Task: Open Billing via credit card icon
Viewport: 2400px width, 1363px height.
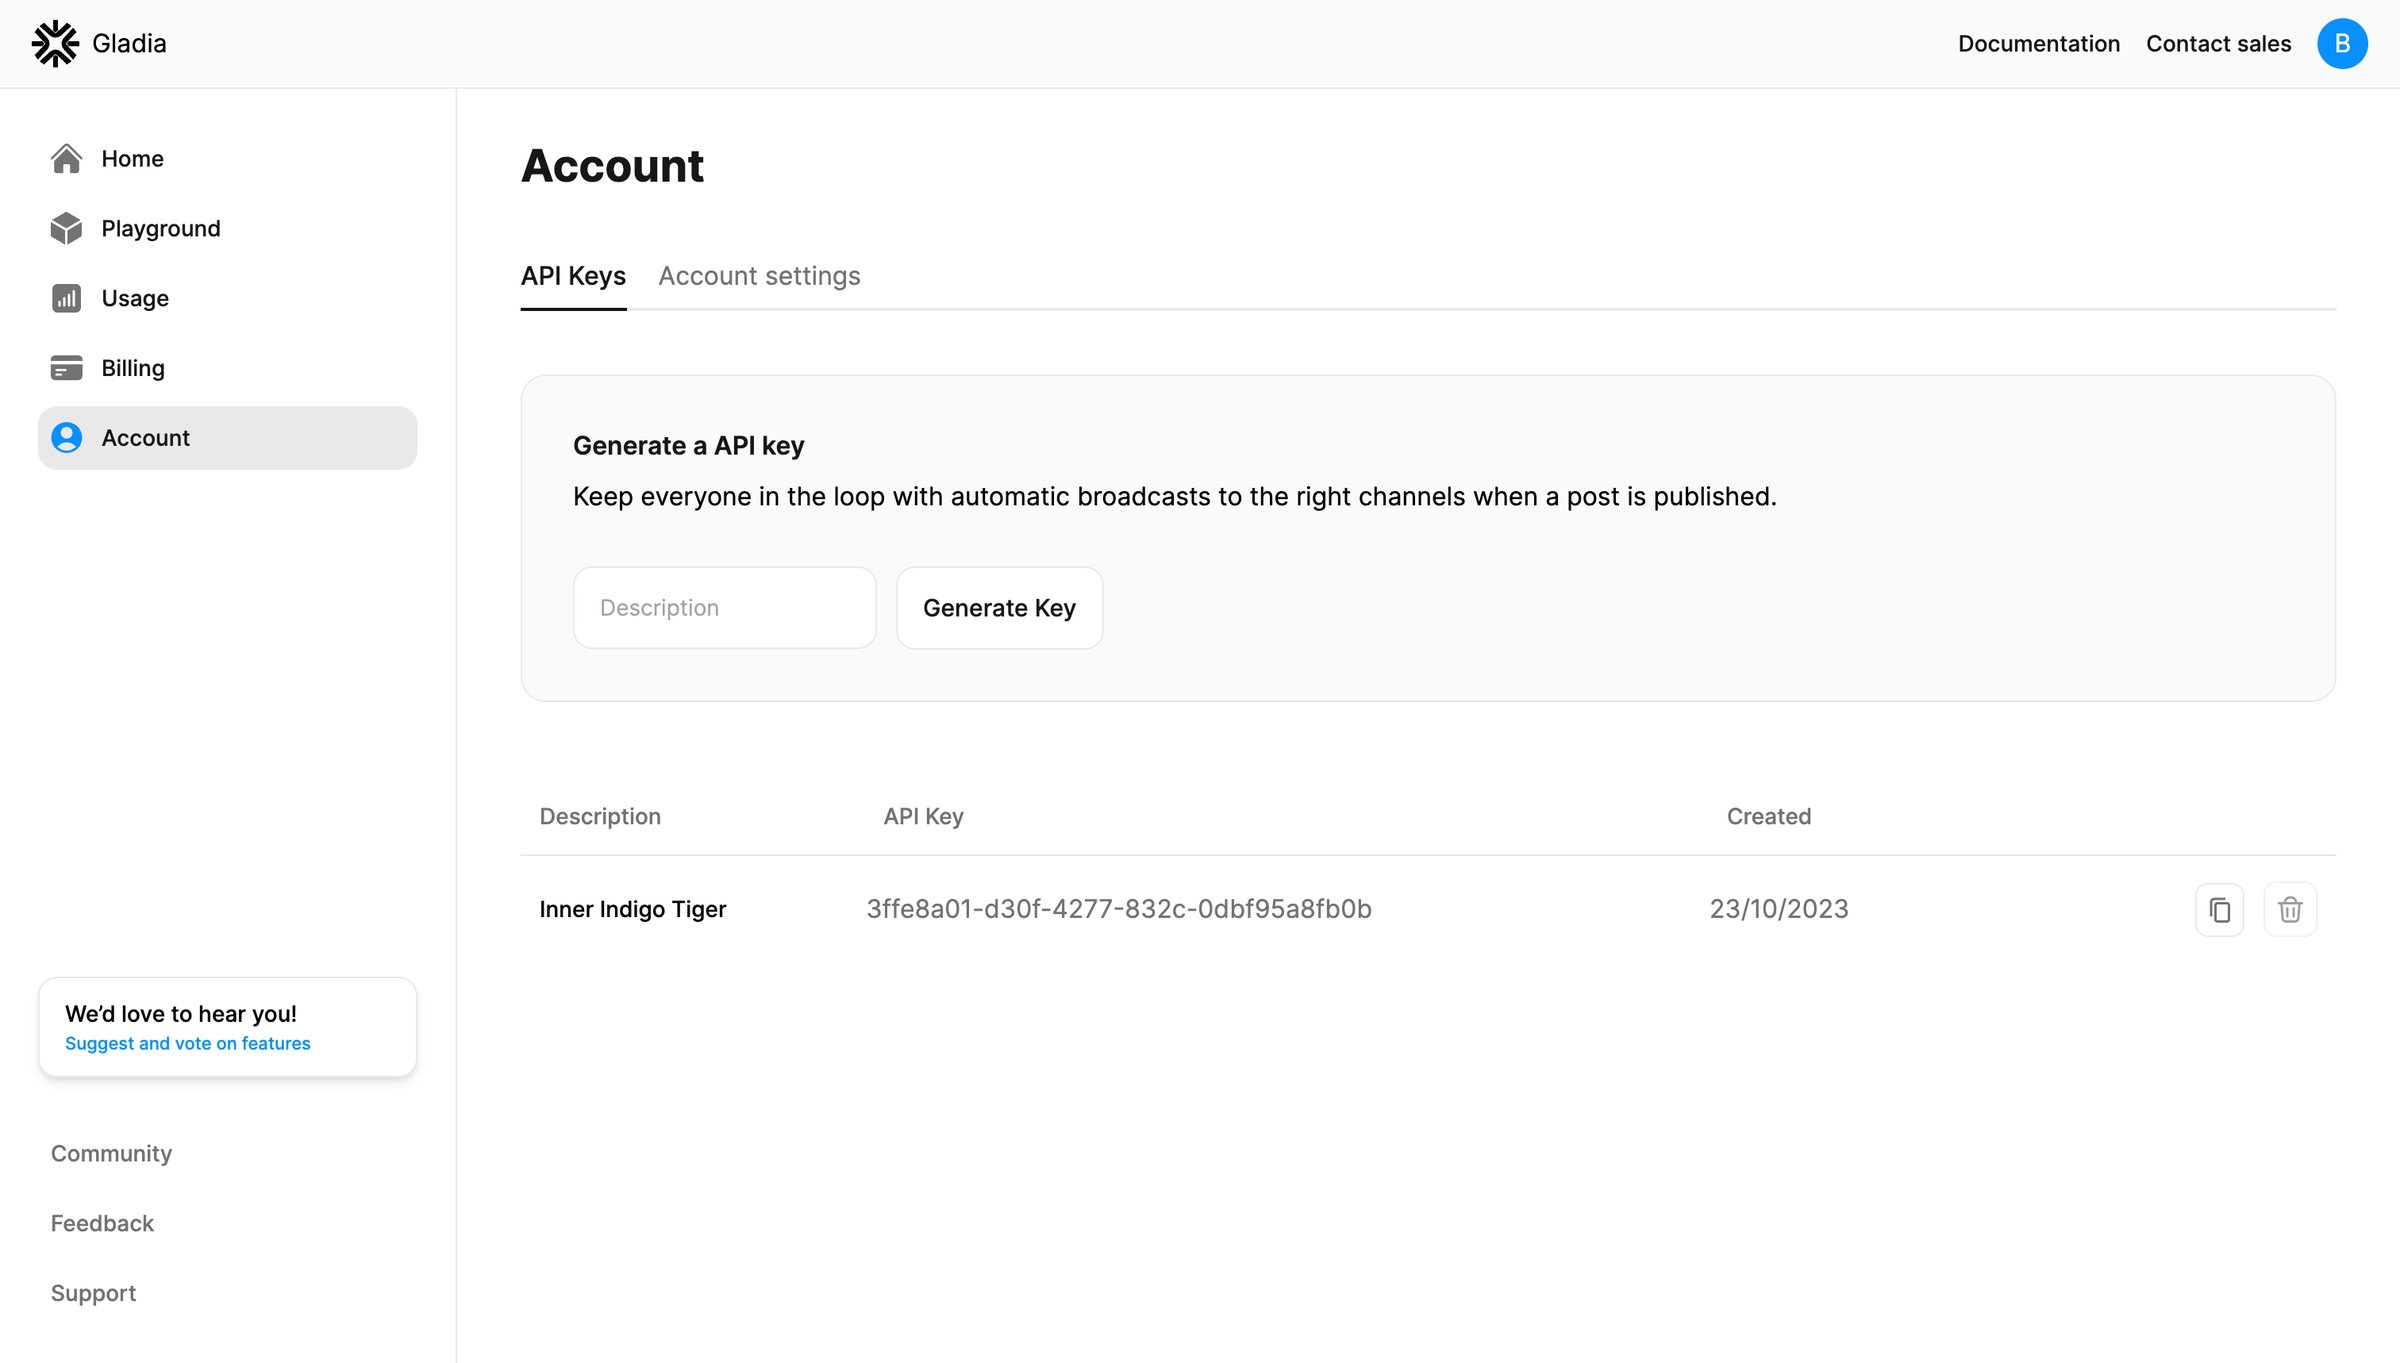Action: coord(66,368)
